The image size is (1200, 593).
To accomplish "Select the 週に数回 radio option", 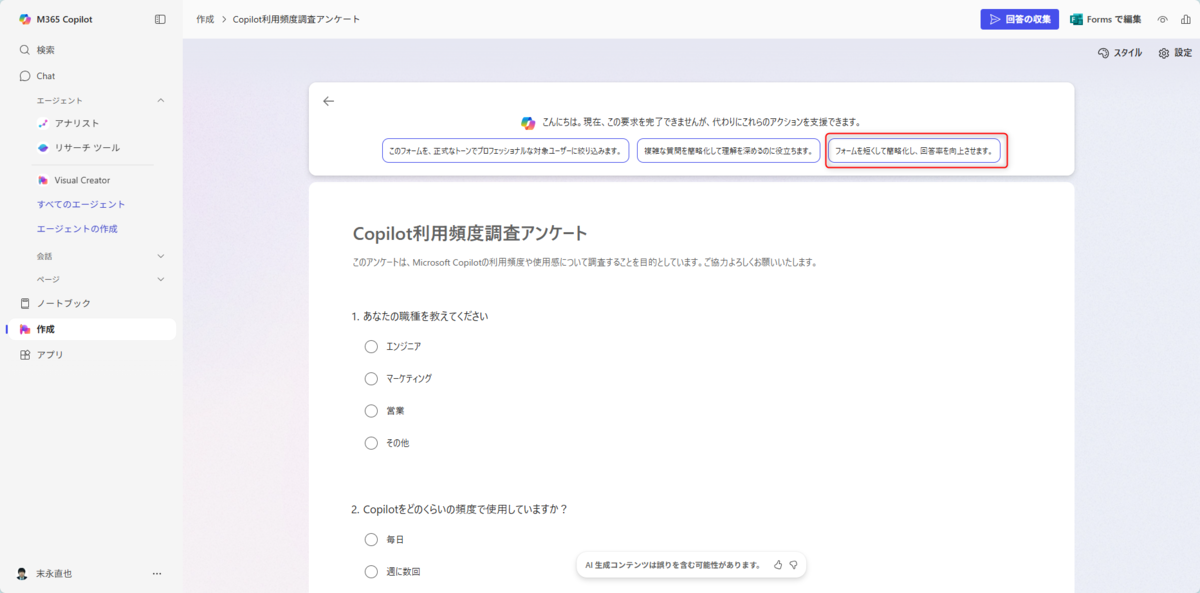I will [x=371, y=571].
